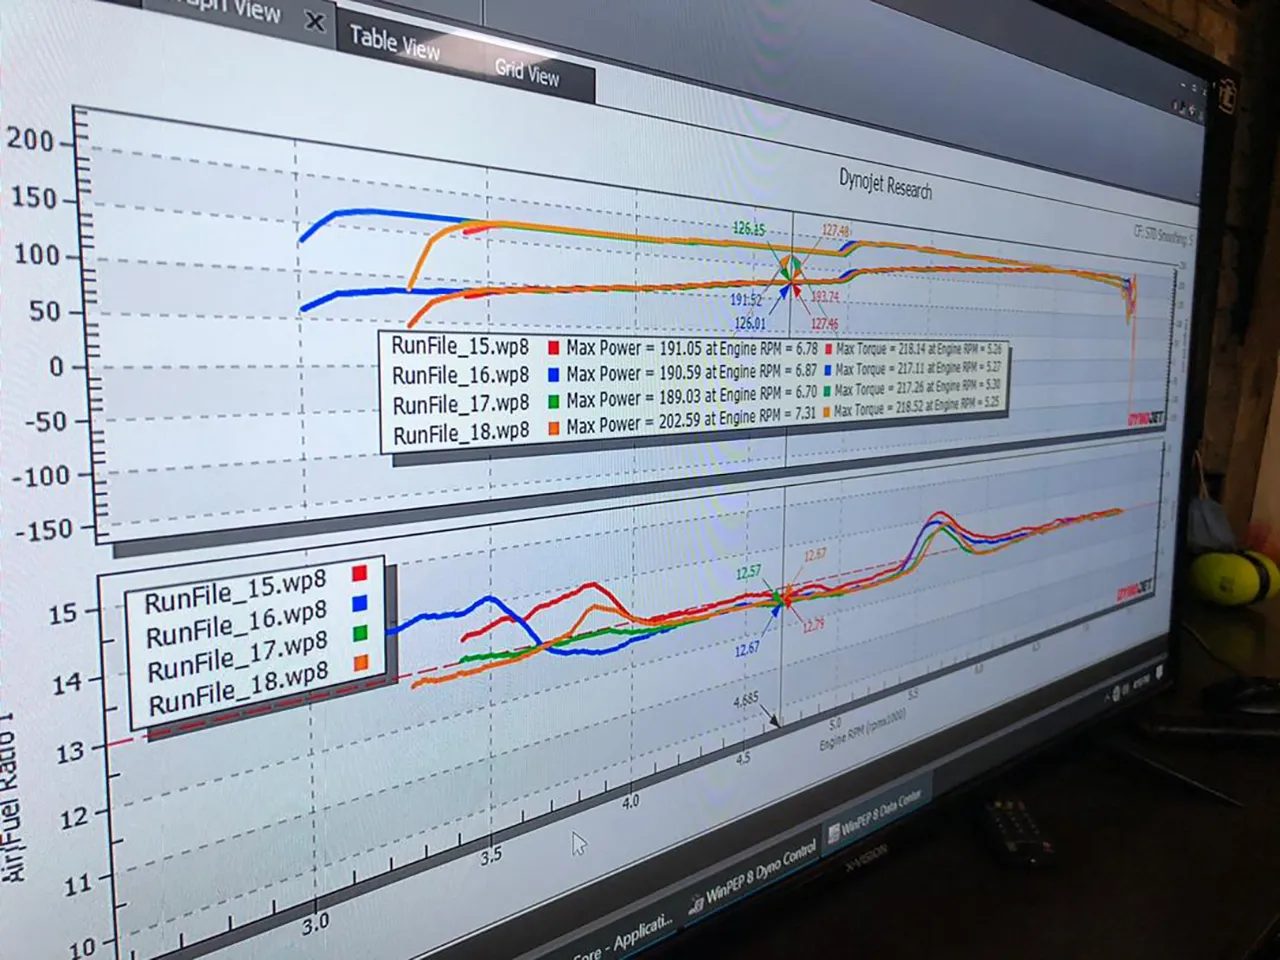The width and height of the screenshot is (1280, 960).
Task: Click the 'CF: STD Smoothing: 5' label
Action: coord(1163,235)
